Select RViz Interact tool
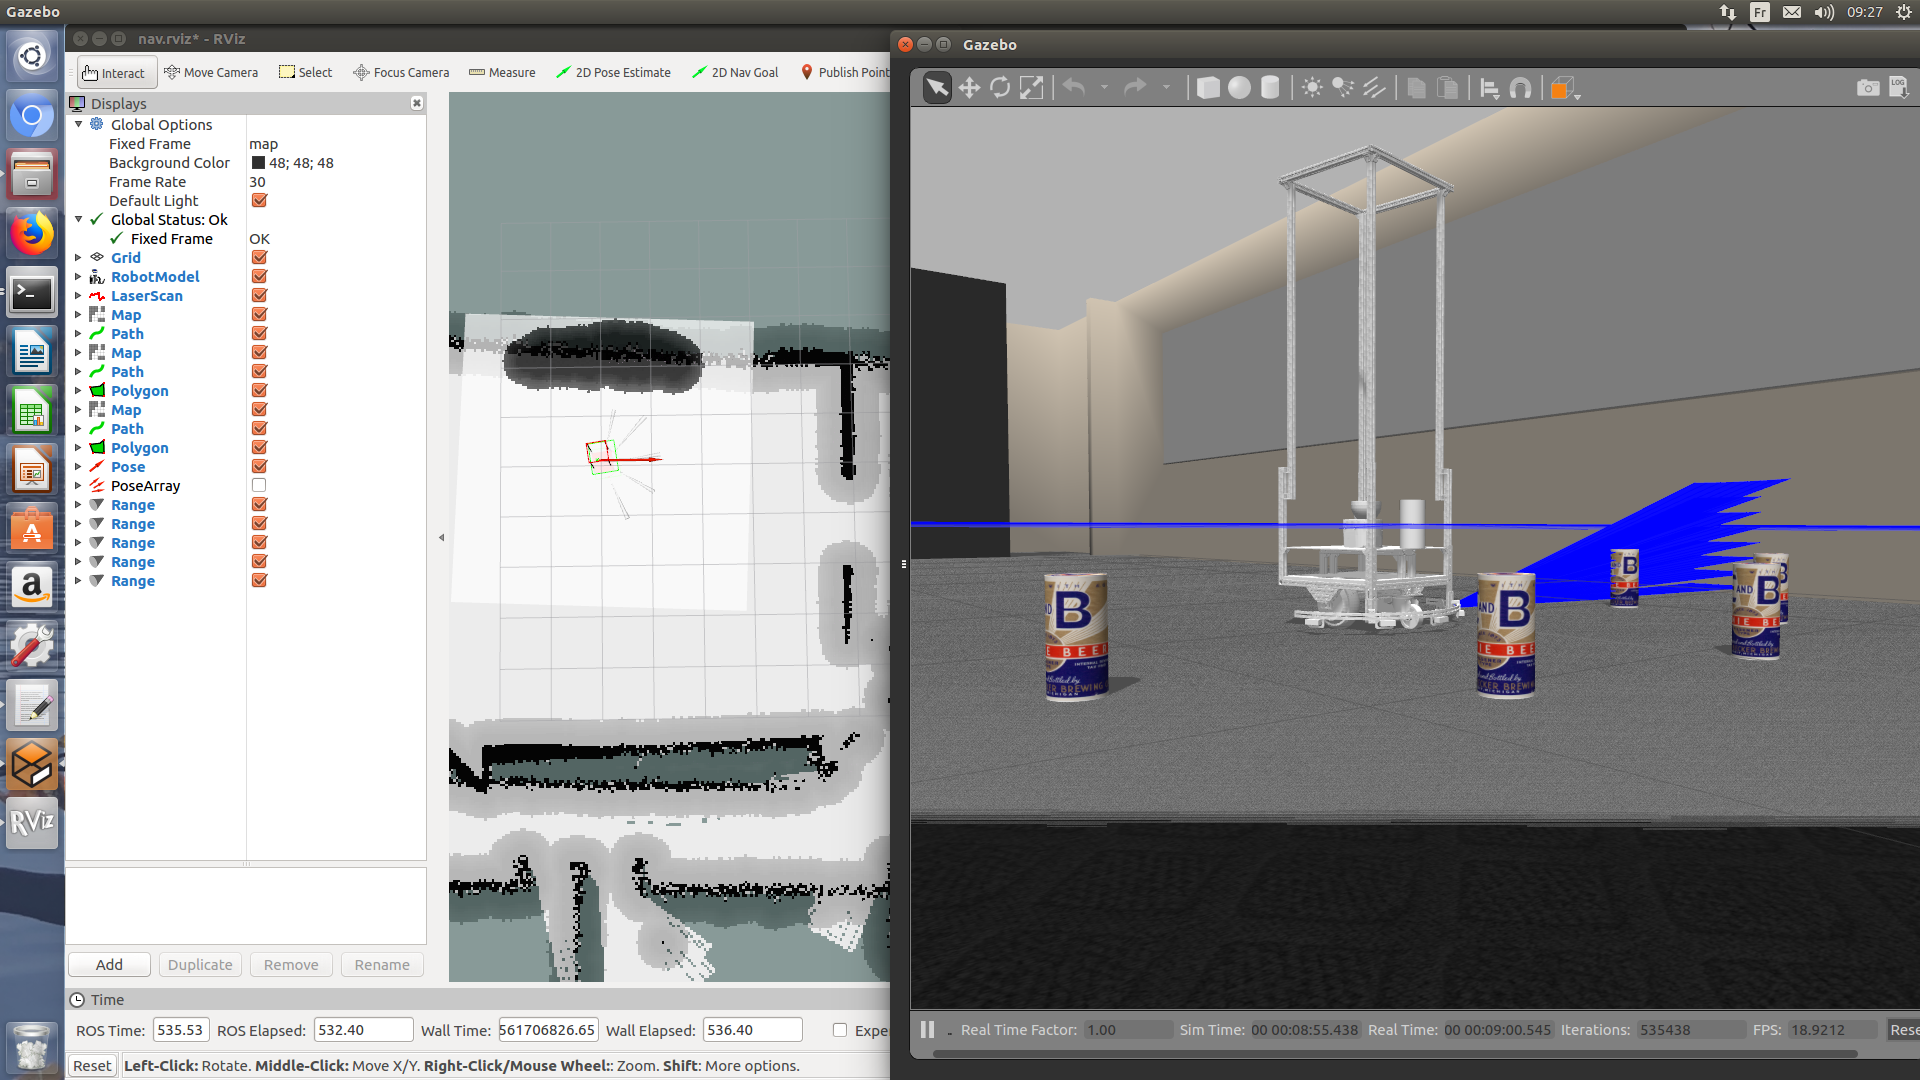Viewport: 1920px width, 1080px height. 115,73
